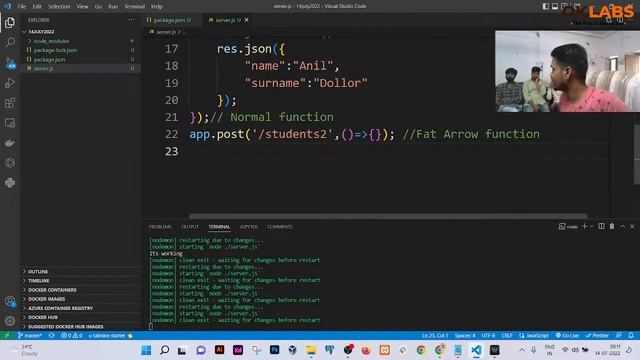This screenshot has width=640, height=360.
Task: Open the Docker view in activity bar
Action: click(10, 142)
